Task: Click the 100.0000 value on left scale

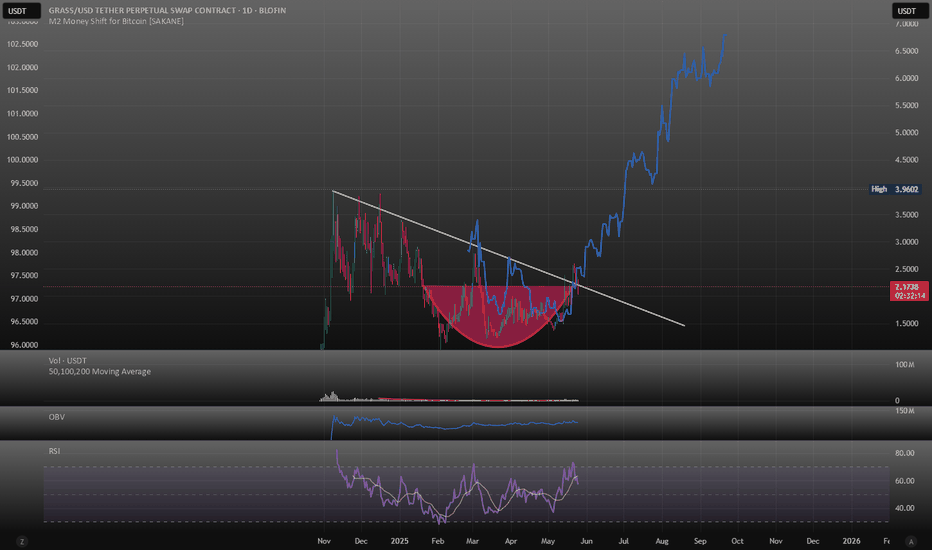Action: coord(23,160)
